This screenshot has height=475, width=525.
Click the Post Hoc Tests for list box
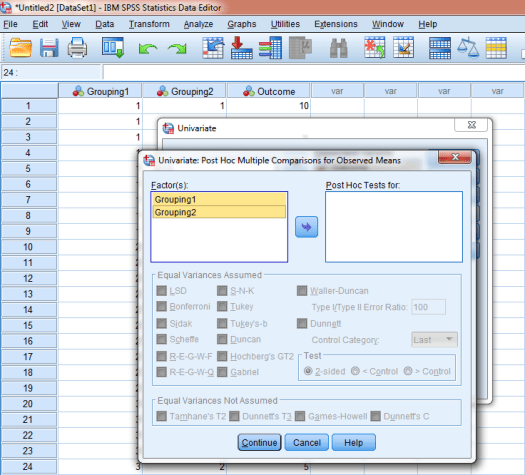[394, 227]
